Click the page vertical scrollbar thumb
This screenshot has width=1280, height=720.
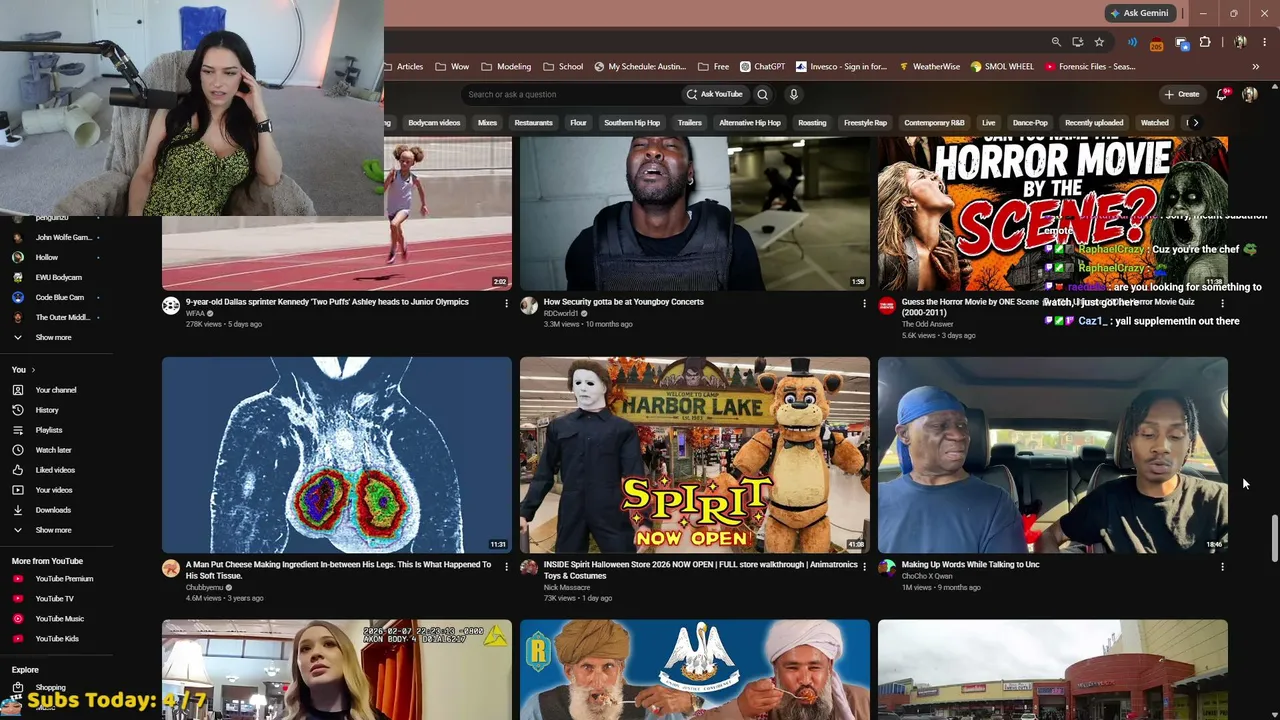[x=1274, y=539]
